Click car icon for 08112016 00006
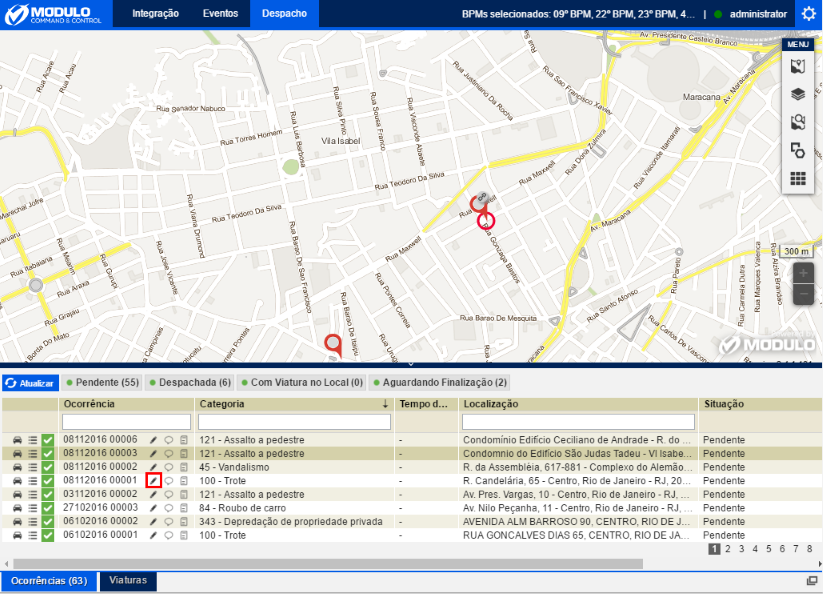 pyautogui.click(x=17, y=440)
